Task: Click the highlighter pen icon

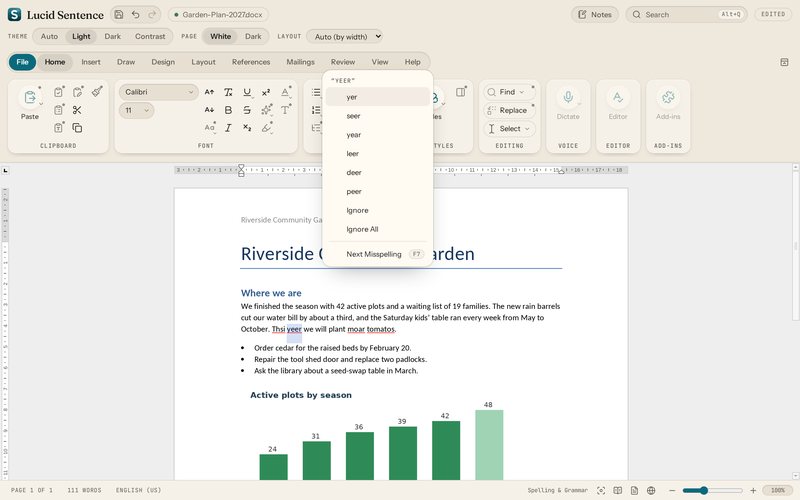Action: pyautogui.click(x=266, y=128)
